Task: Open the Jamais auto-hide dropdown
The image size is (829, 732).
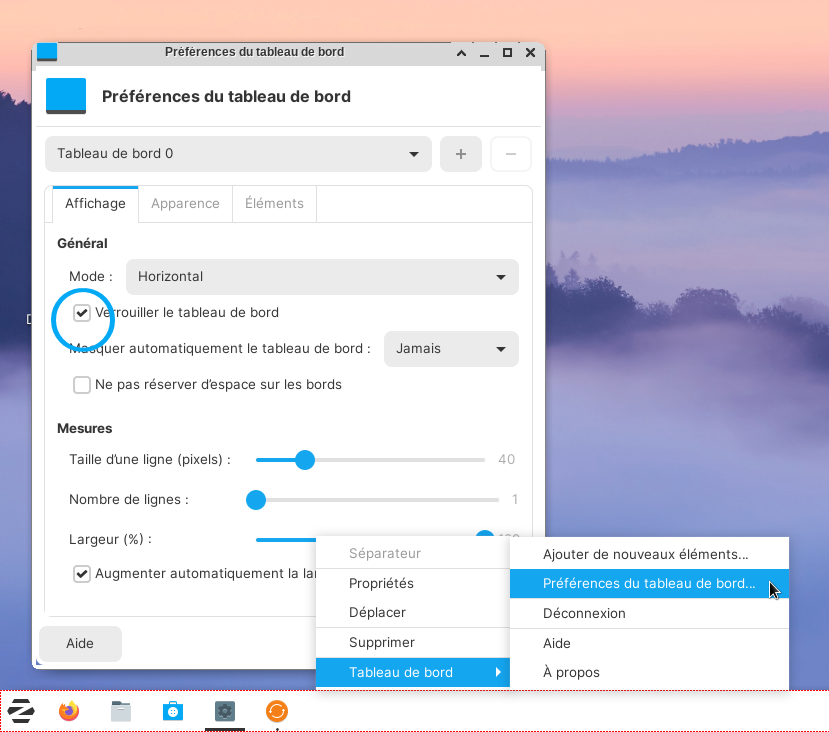Action: tap(451, 349)
